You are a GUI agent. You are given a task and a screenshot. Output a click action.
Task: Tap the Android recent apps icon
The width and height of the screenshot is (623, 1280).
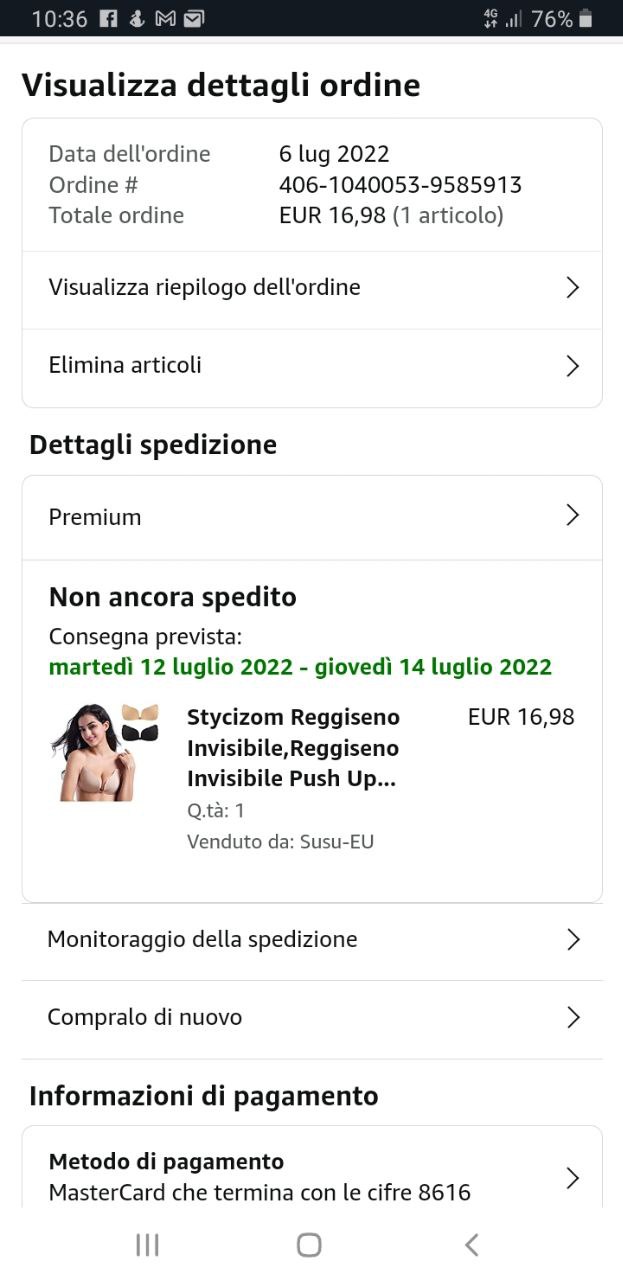point(147,1244)
